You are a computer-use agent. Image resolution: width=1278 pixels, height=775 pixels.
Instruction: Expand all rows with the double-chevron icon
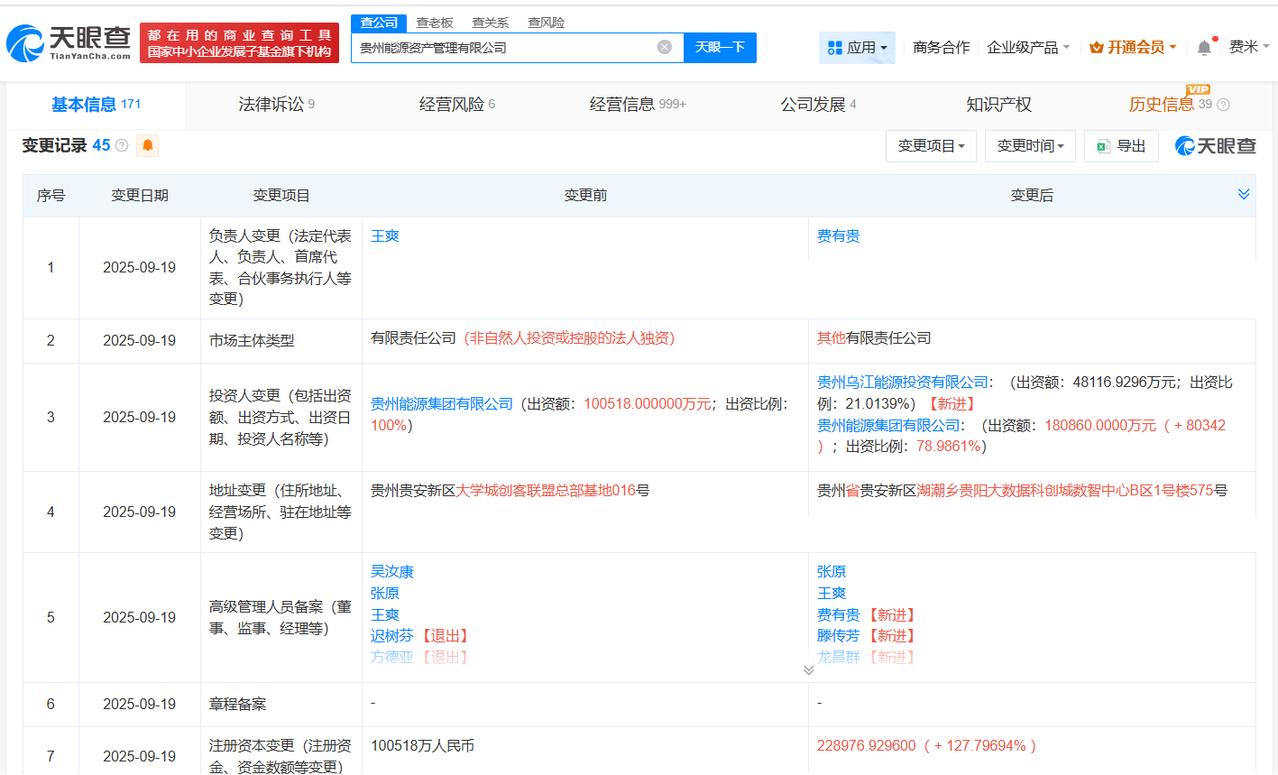(1243, 194)
